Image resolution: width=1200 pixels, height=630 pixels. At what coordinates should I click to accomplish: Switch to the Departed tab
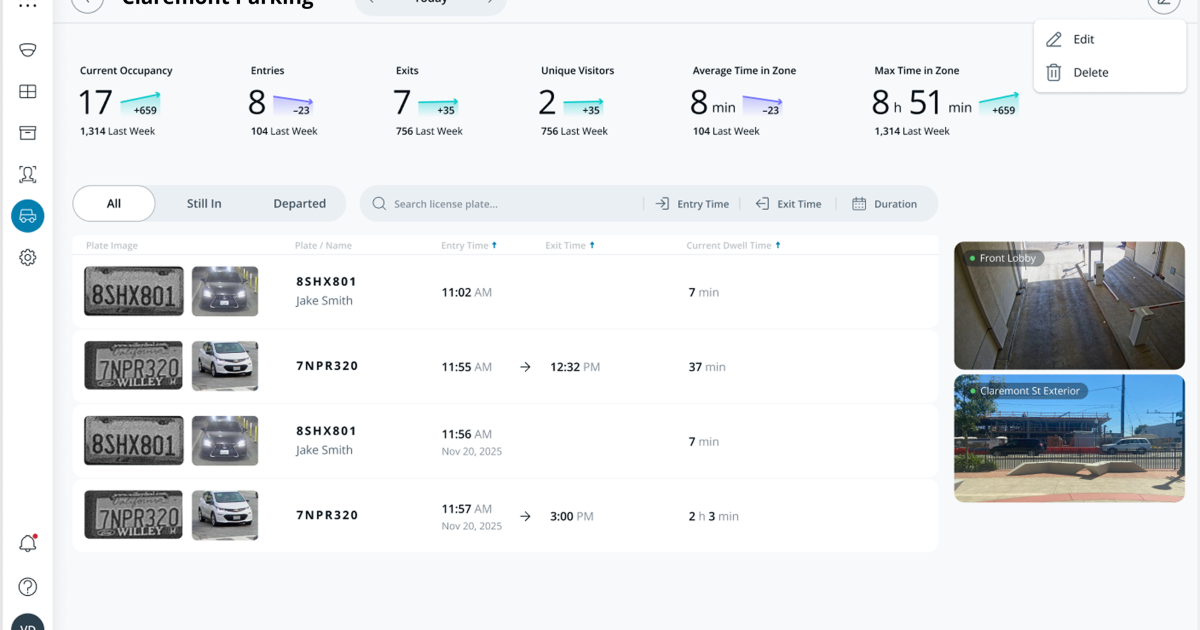[x=300, y=204]
